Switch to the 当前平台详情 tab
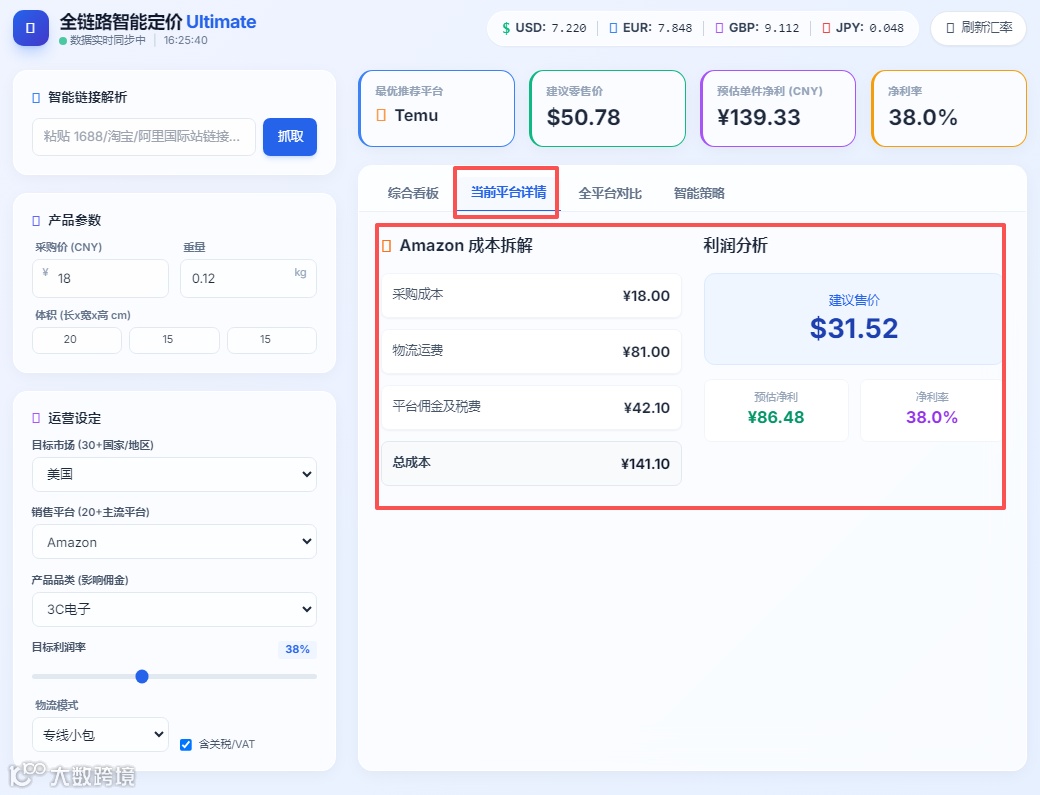This screenshot has width=1040, height=795. [x=508, y=192]
